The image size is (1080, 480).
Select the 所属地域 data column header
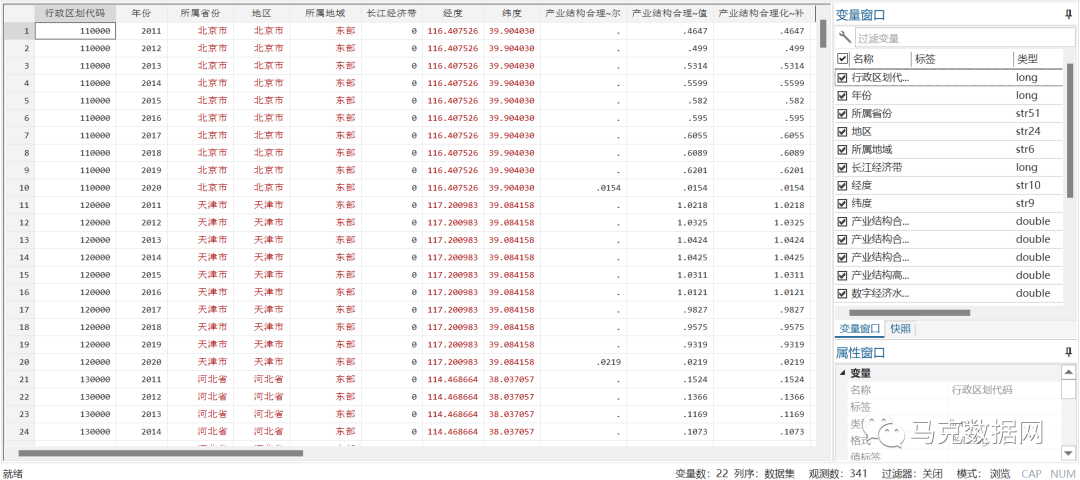[325, 13]
